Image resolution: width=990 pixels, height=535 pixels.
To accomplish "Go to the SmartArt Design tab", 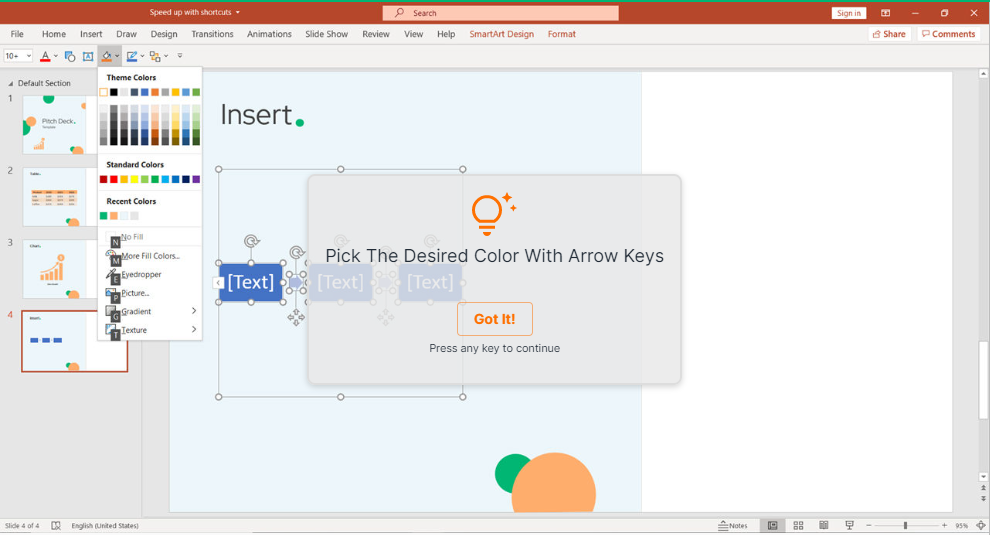I will pos(501,34).
